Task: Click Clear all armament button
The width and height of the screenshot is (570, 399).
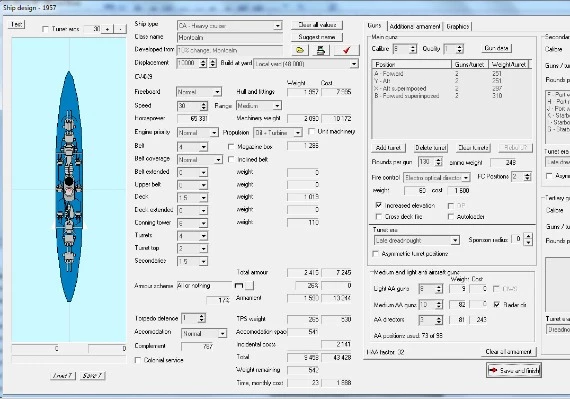Action: pyautogui.click(x=508, y=351)
